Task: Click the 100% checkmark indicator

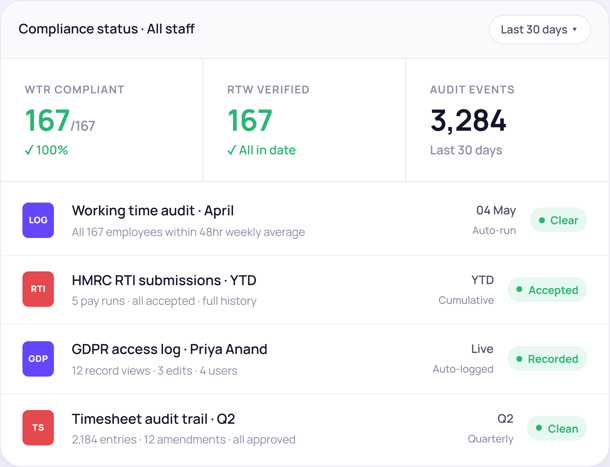Action: (x=46, y=150)
